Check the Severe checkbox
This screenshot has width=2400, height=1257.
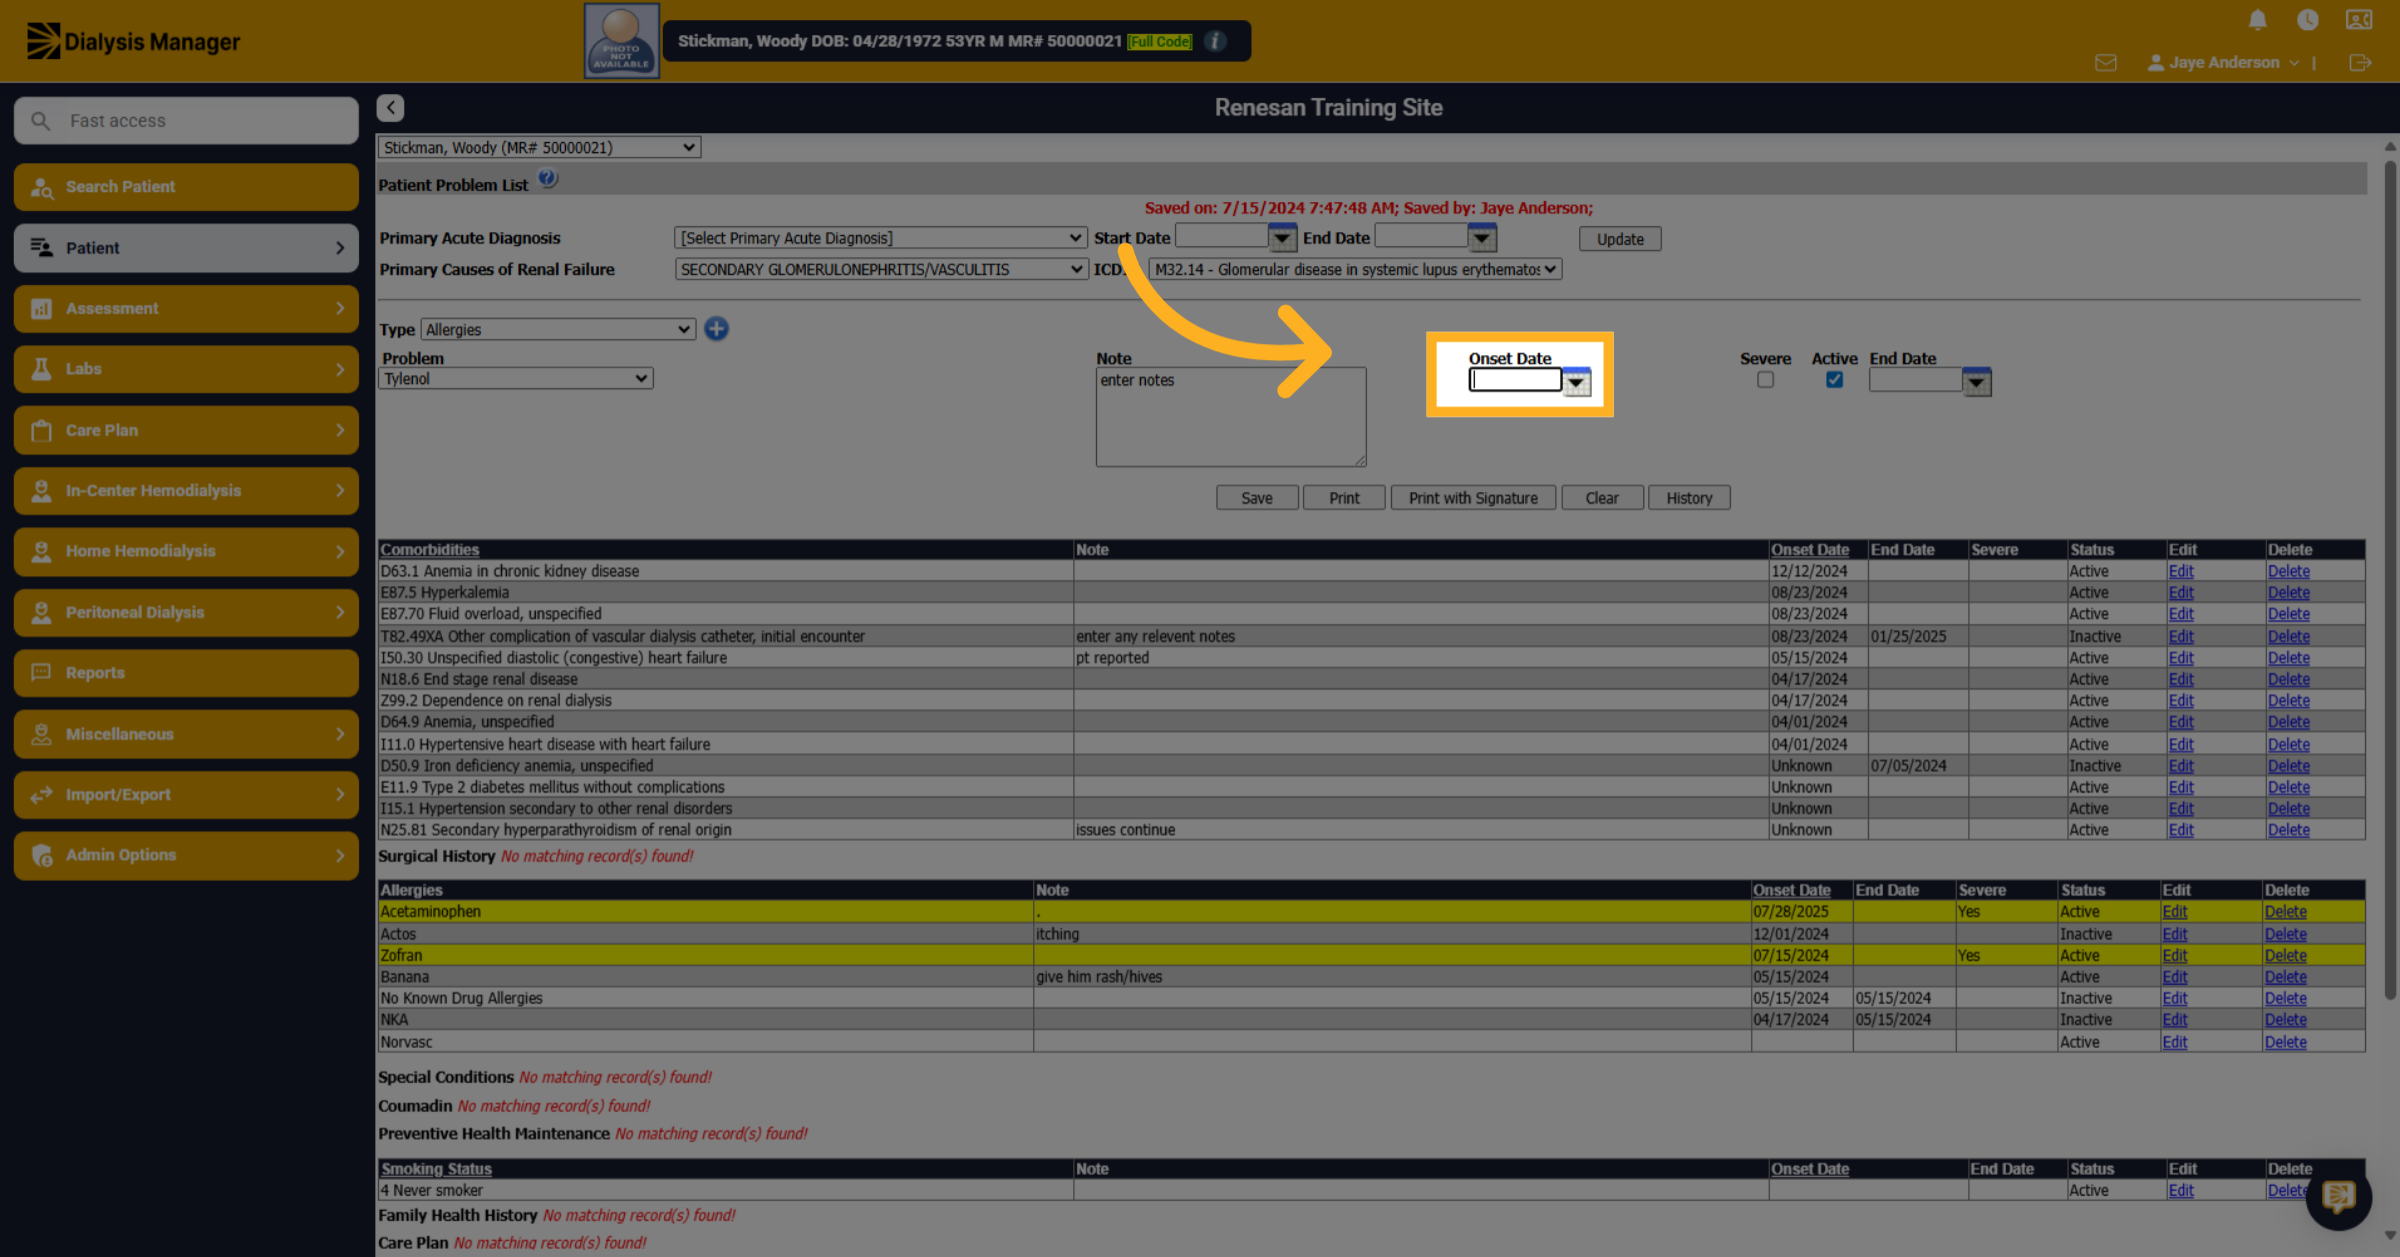tap(1765, 380)
